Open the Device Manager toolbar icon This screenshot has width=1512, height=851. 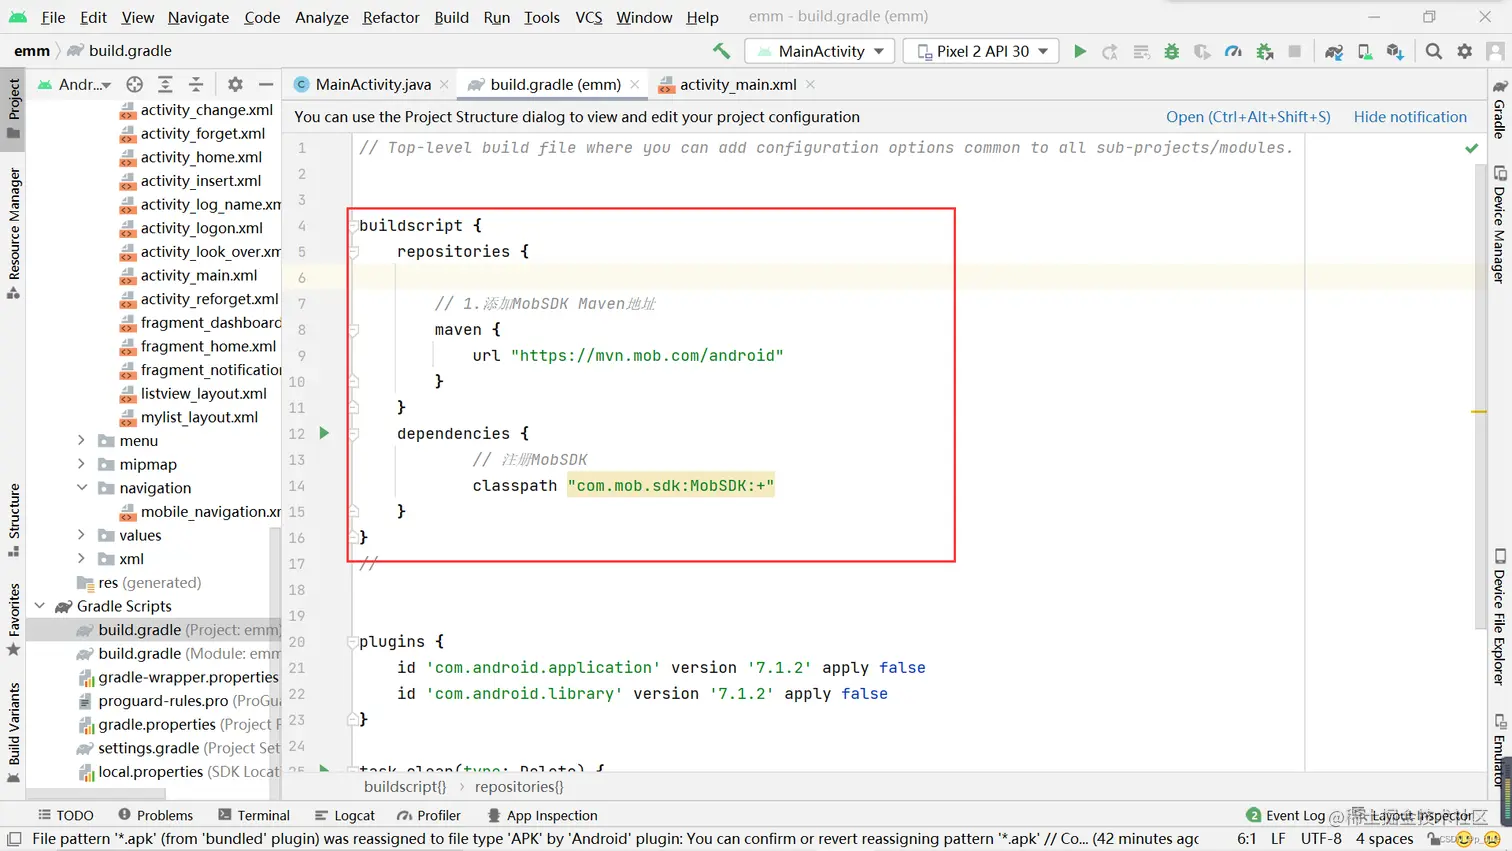[x=1365, y=51]
